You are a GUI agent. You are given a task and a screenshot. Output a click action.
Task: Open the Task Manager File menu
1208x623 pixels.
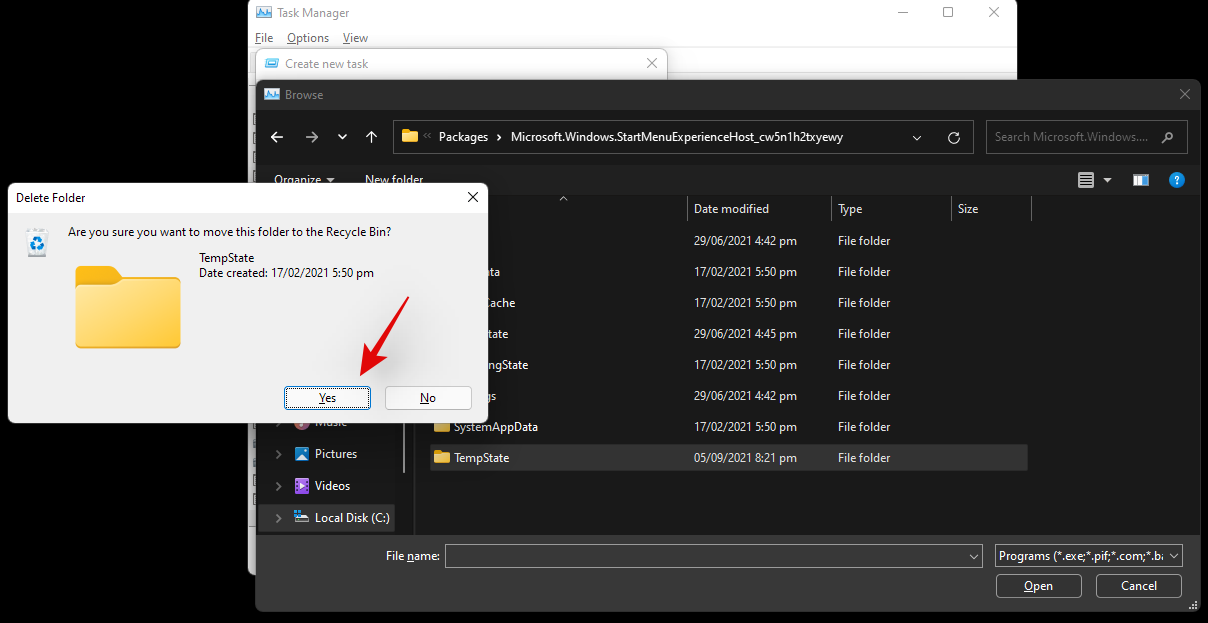(x=264, y=38)
